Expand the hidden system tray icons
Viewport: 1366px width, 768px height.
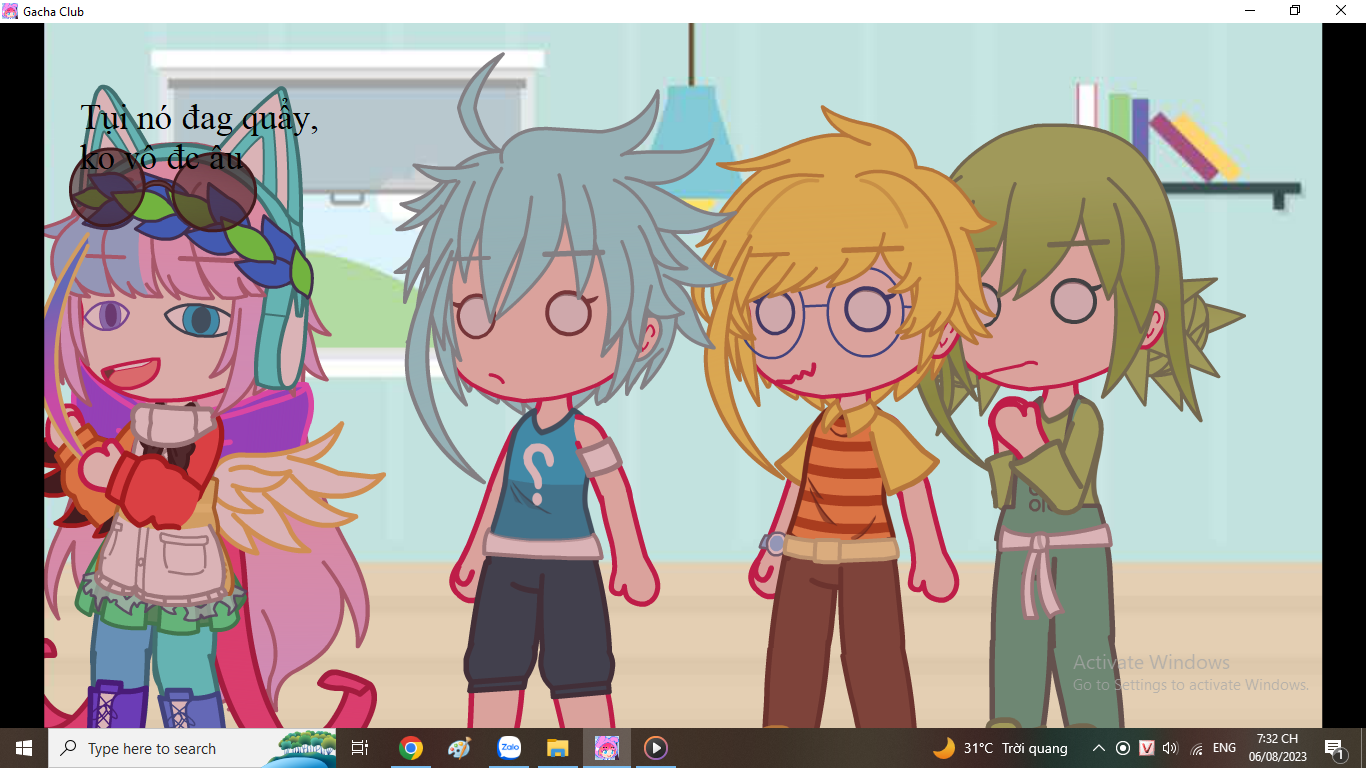1098,748
